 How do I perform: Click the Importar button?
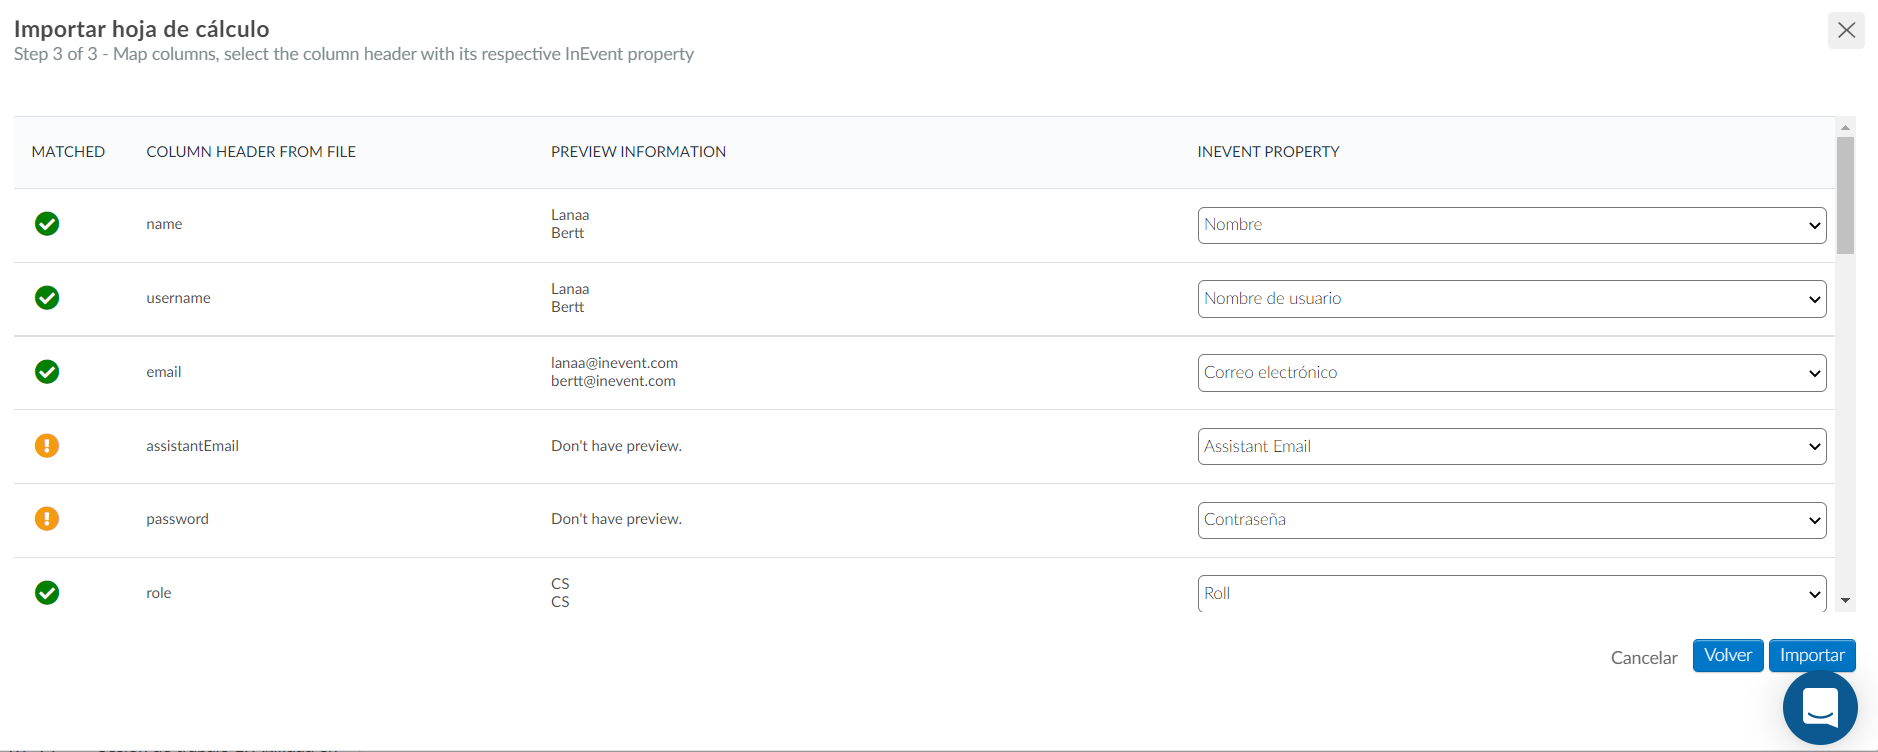[x=1812, y=656]
